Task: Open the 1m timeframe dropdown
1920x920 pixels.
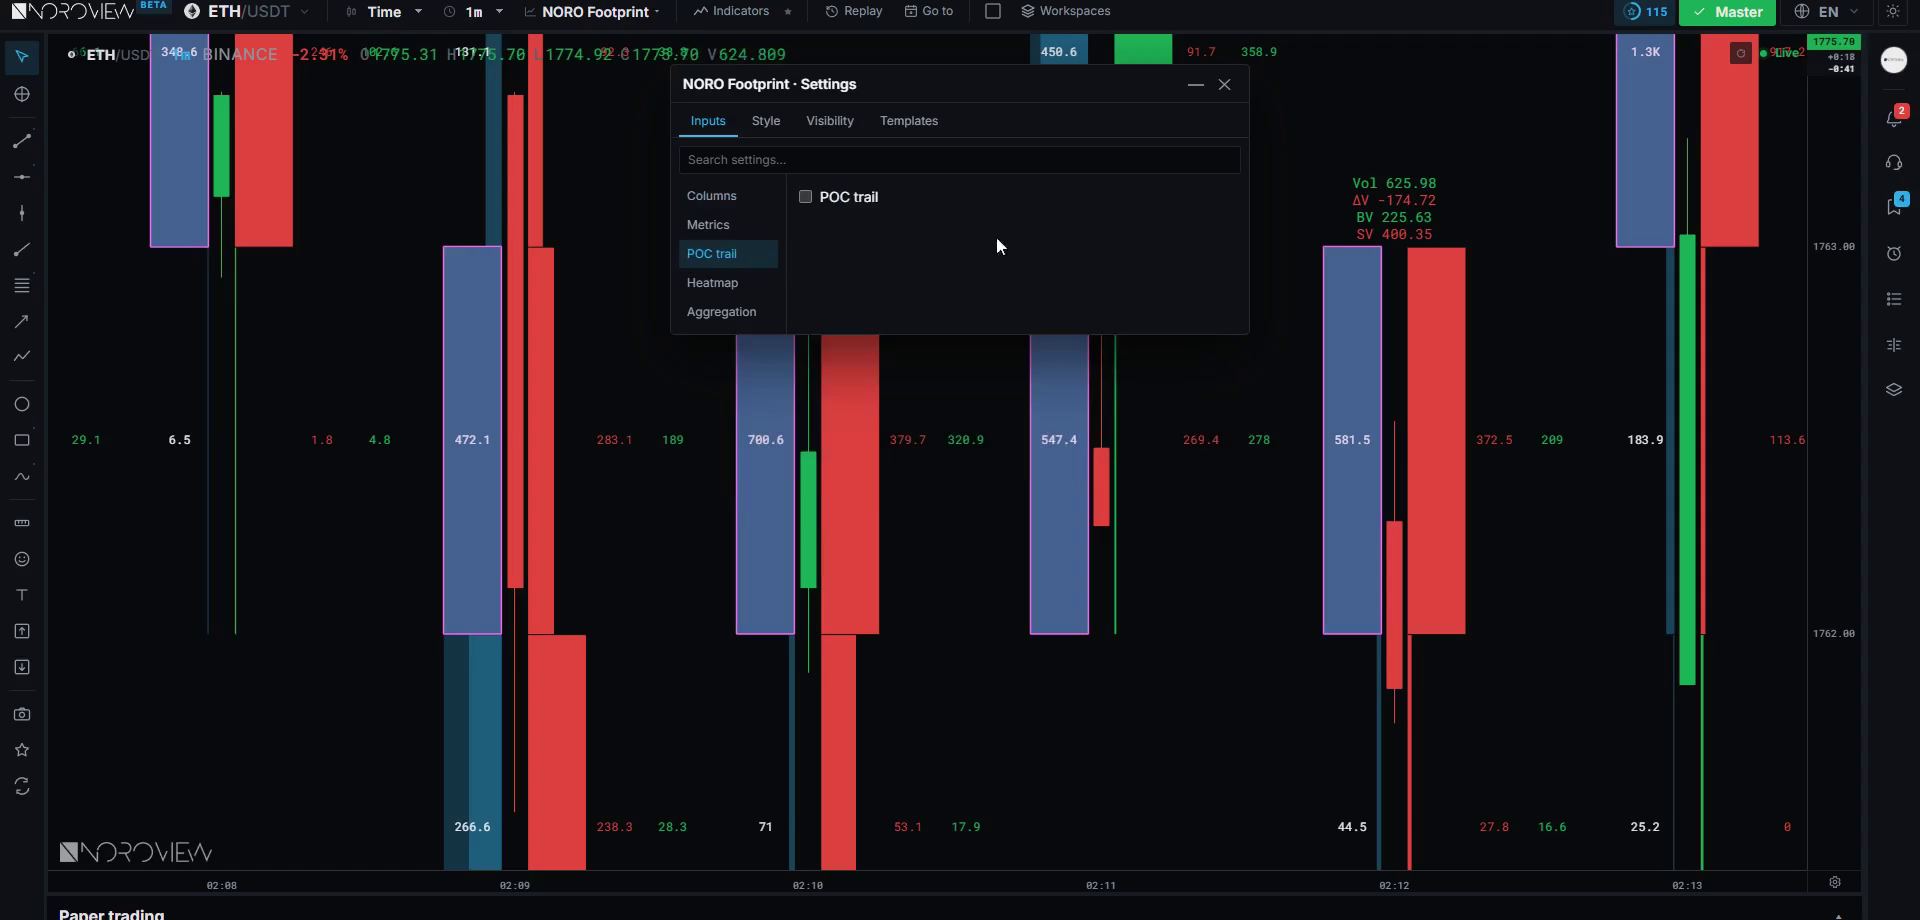Action: click(474, 12)
